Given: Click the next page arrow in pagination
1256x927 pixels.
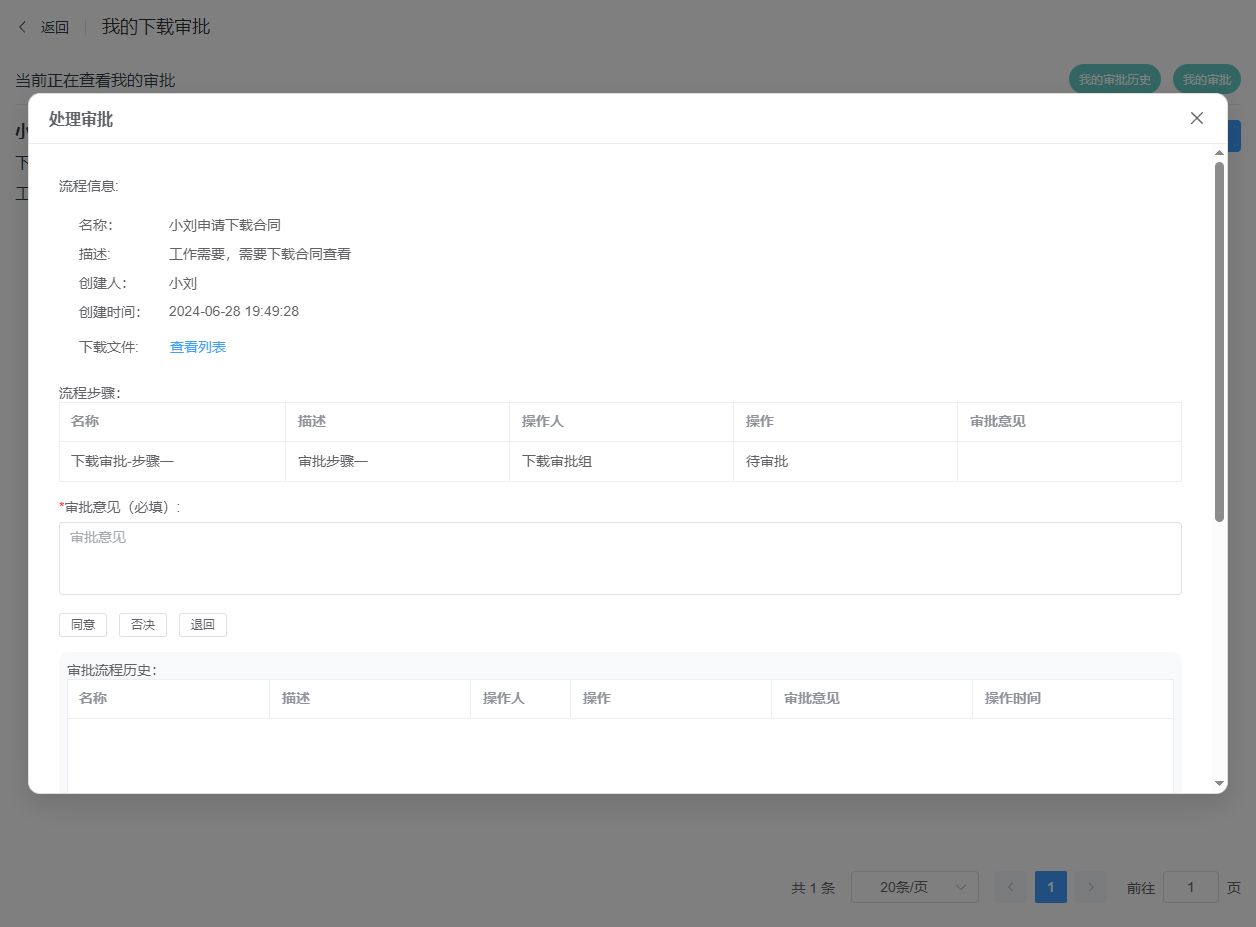Looking at the screenshot, I should [1091, 887].
